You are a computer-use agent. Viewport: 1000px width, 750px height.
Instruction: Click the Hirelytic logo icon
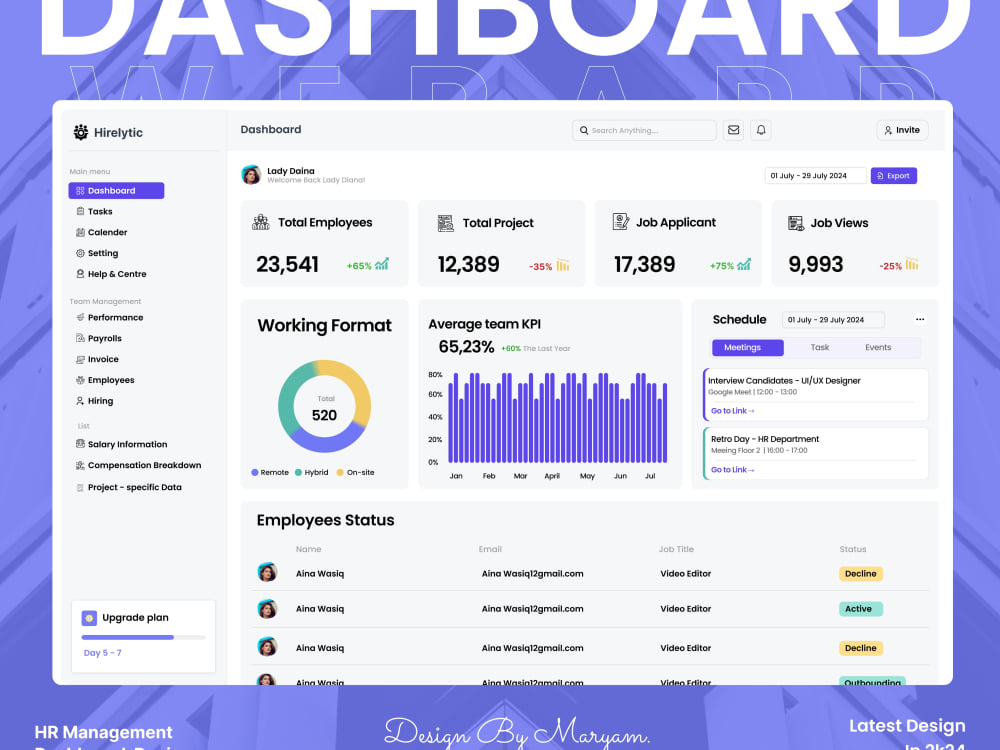pyautogui.click(x=81, y=132)
